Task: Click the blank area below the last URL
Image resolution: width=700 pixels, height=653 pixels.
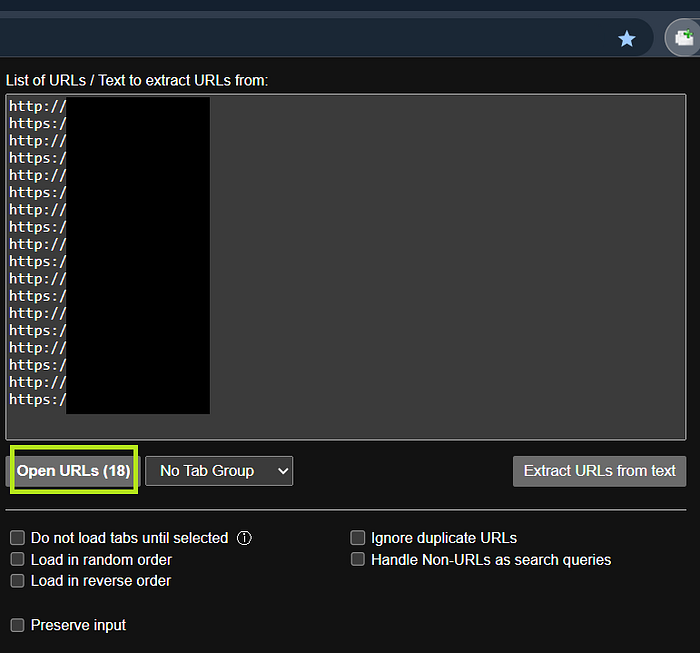Action: tap(346, 425)
